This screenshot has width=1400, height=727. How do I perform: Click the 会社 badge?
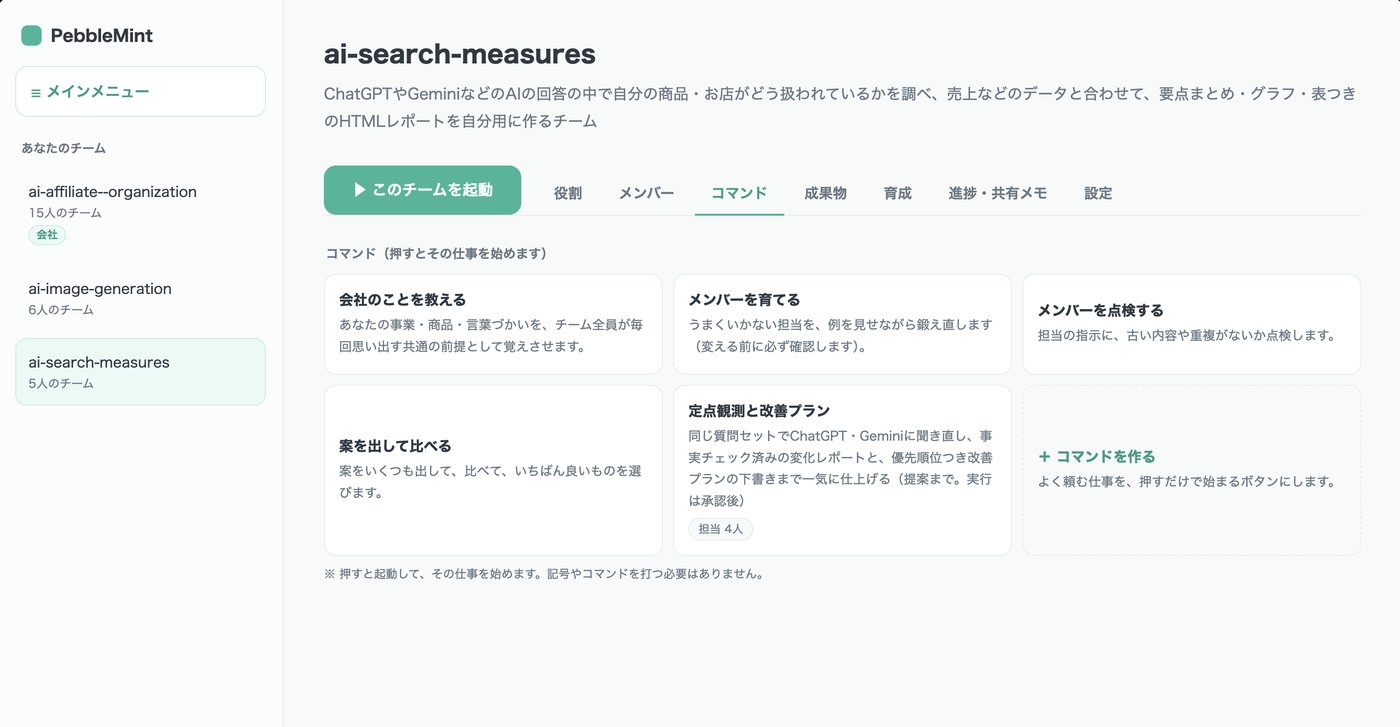pyautogui.click(x=47, y=235)
